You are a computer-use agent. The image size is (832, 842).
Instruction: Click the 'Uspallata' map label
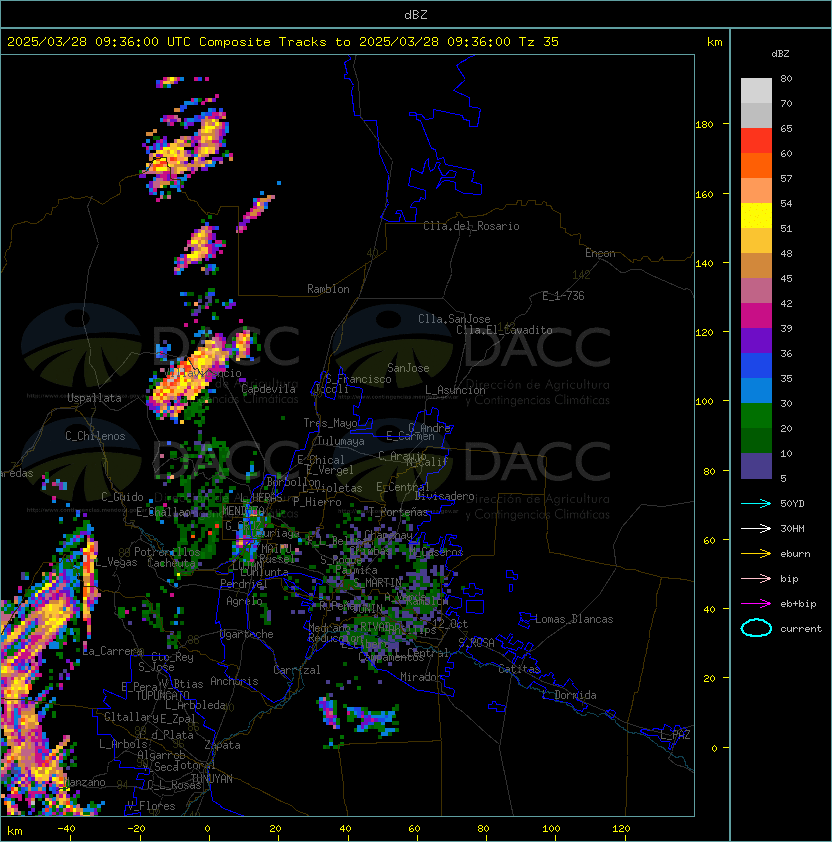[94, 398]
